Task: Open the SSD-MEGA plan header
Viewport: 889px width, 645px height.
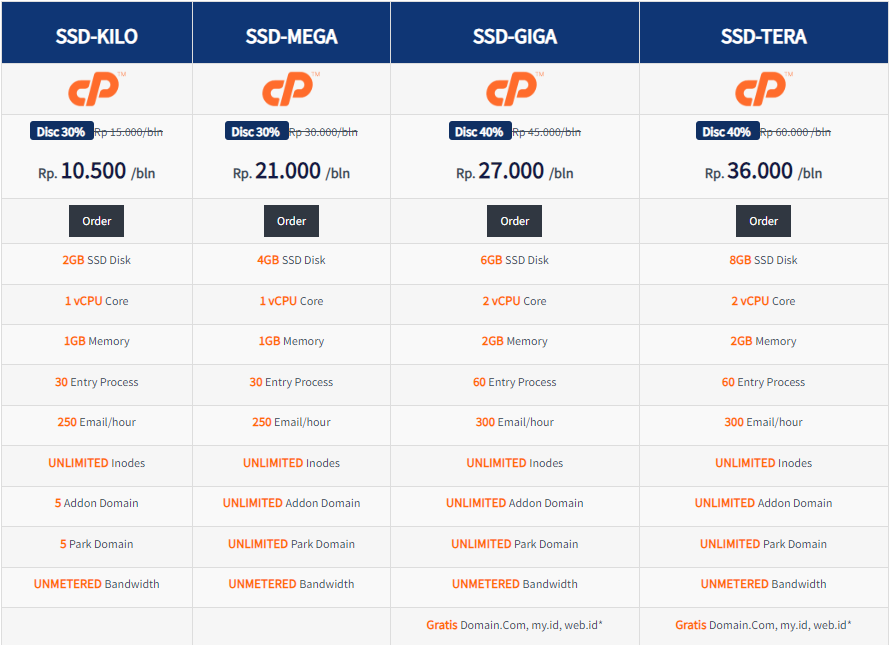Action: coord(291,32)
